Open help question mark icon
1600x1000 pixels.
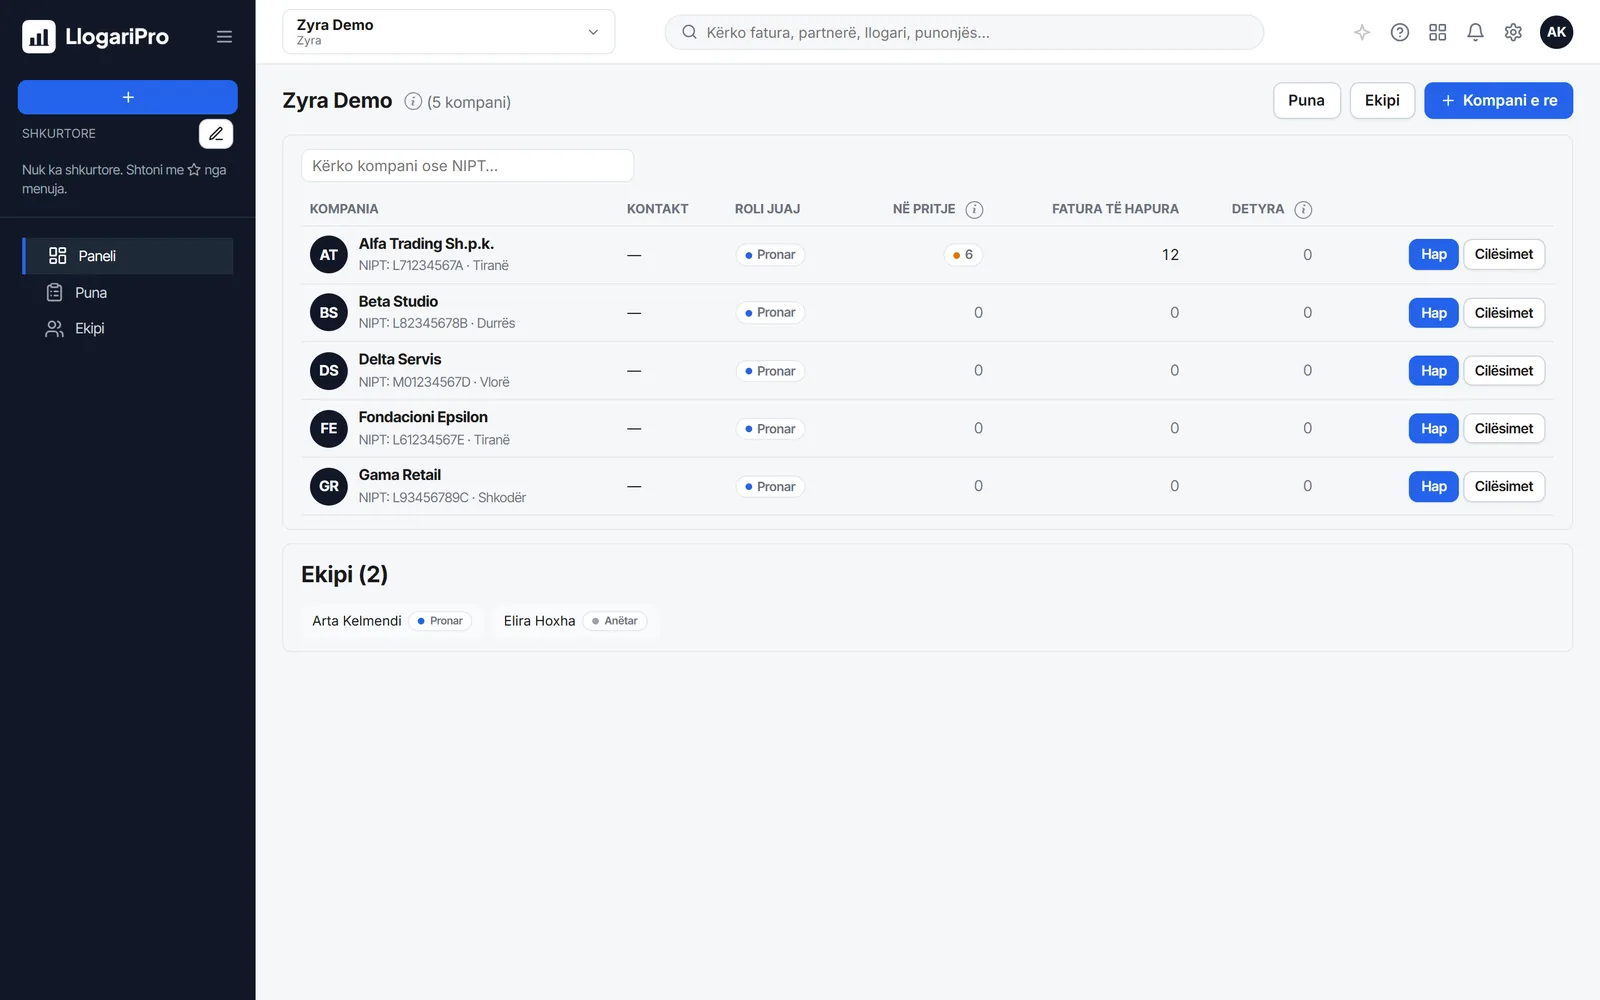(1400, 32)
